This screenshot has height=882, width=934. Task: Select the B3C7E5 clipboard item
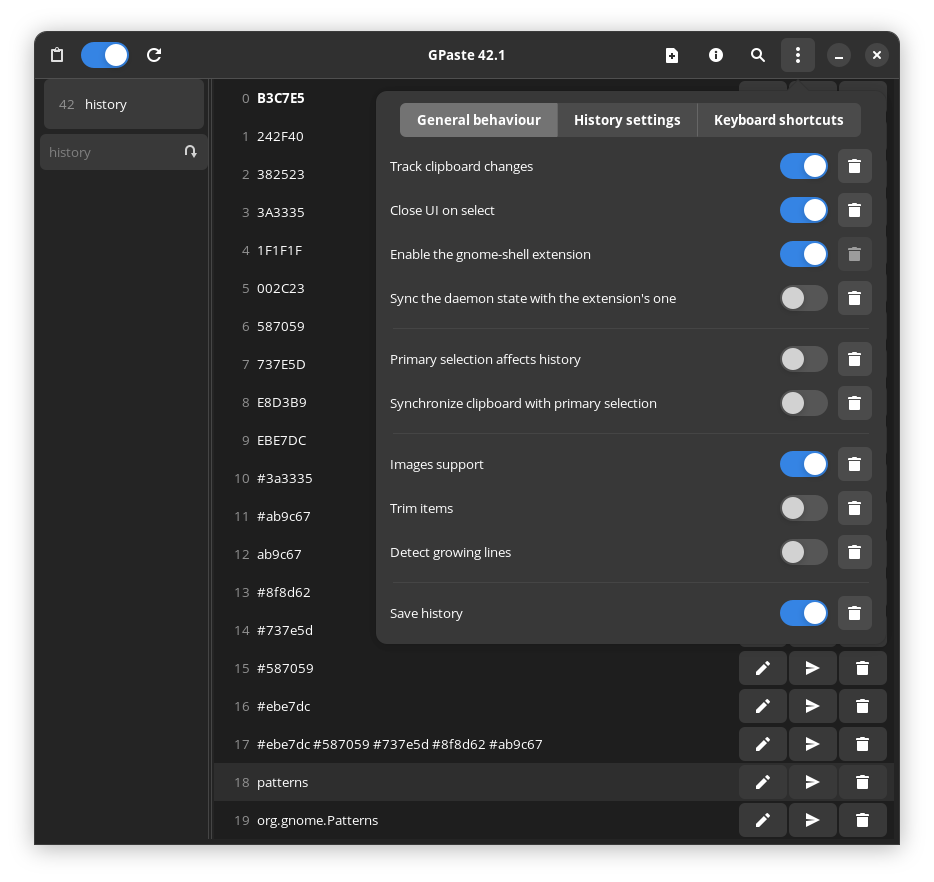281,98
